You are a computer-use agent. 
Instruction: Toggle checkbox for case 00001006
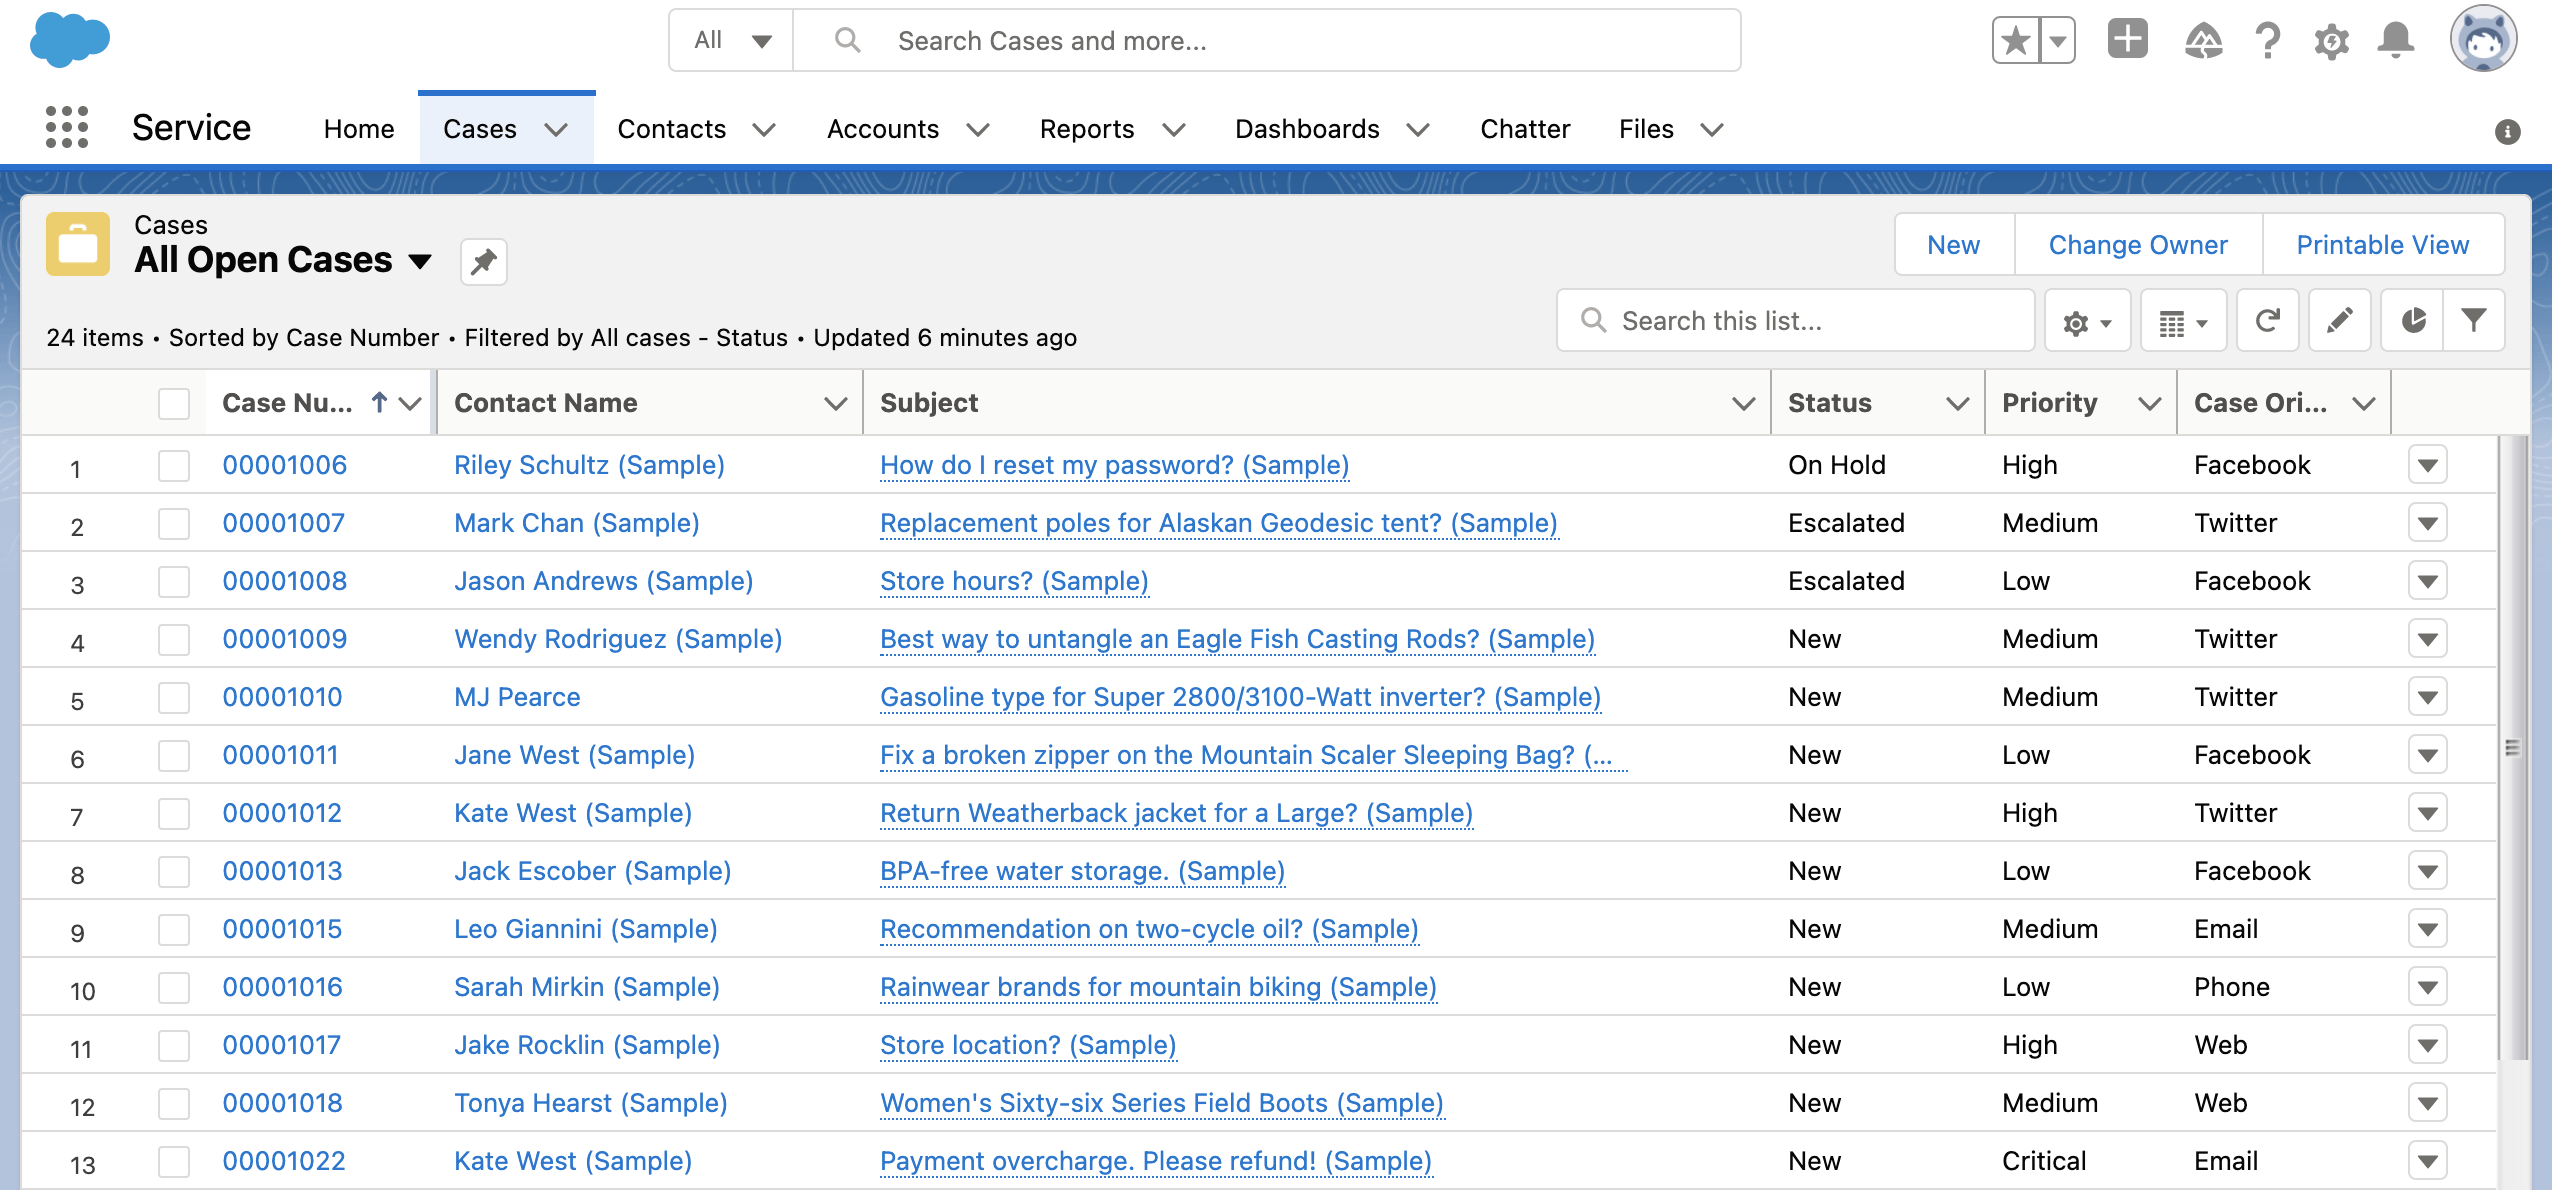coord(174,464)
